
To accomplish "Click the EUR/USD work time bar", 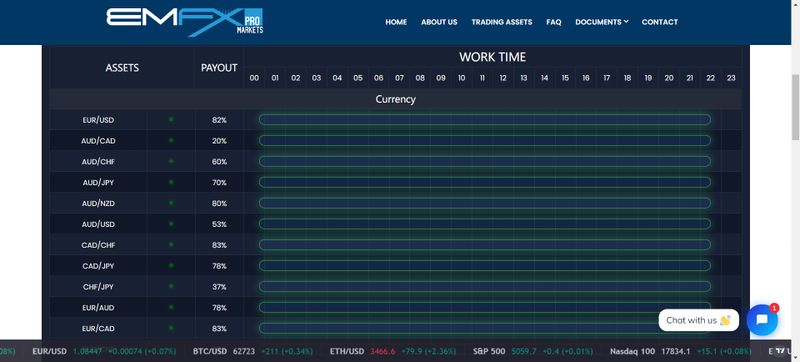I will pyautogui.click(x=485, y=119).
